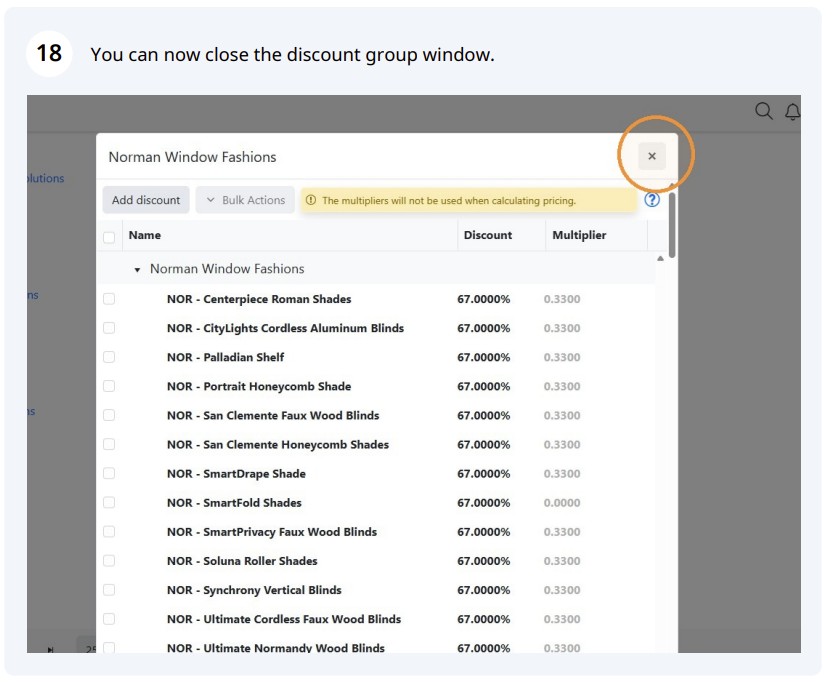Click the Norman Window Fashions dialog title
The image size is (834, 688).
tap(192, 157)
